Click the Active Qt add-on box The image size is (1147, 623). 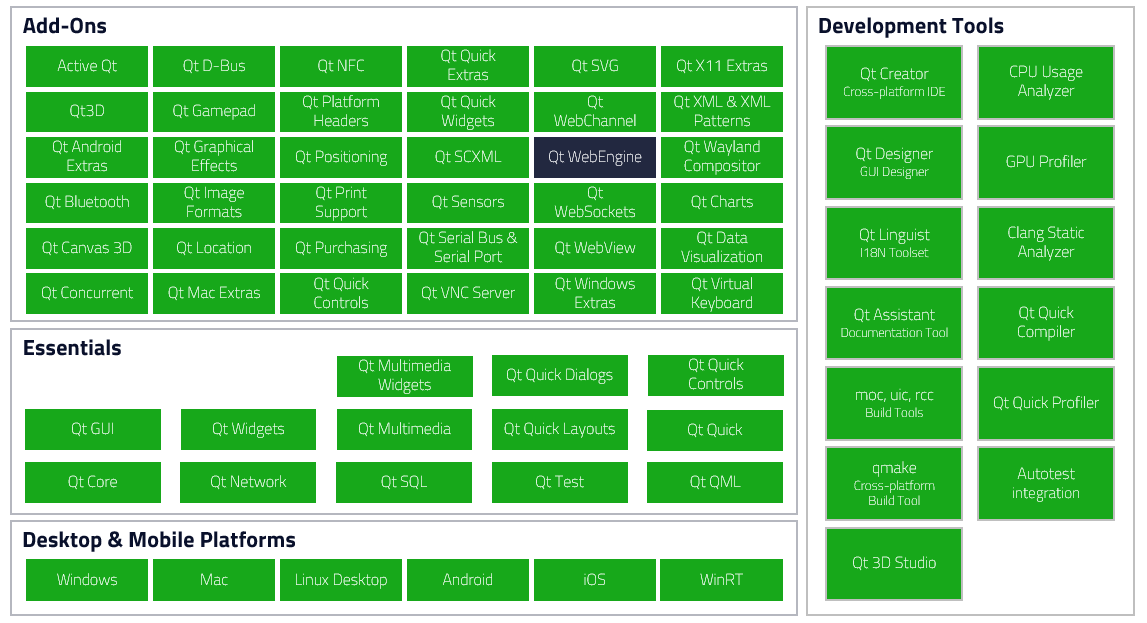(87, 66)
